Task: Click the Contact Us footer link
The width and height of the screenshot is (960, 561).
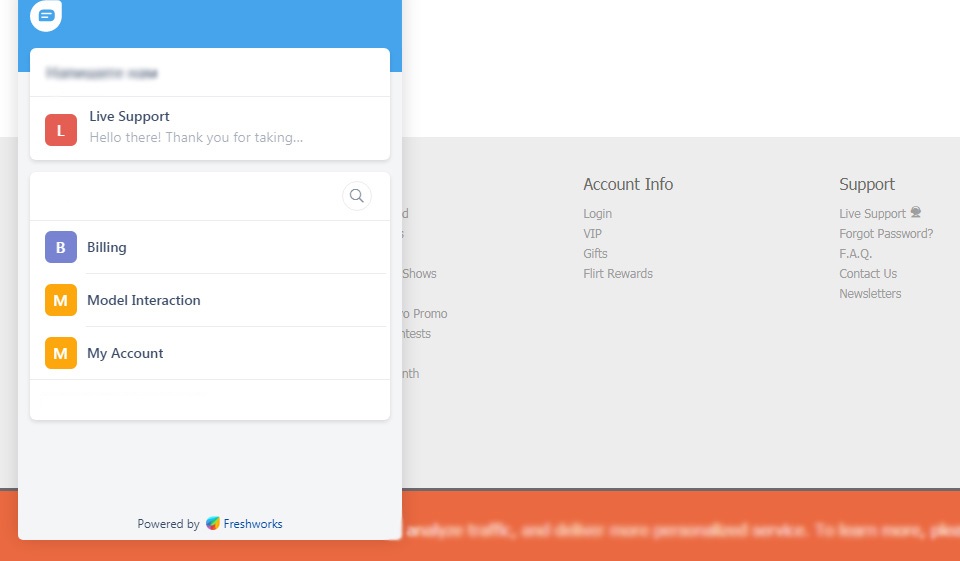Action: [868, 274]
